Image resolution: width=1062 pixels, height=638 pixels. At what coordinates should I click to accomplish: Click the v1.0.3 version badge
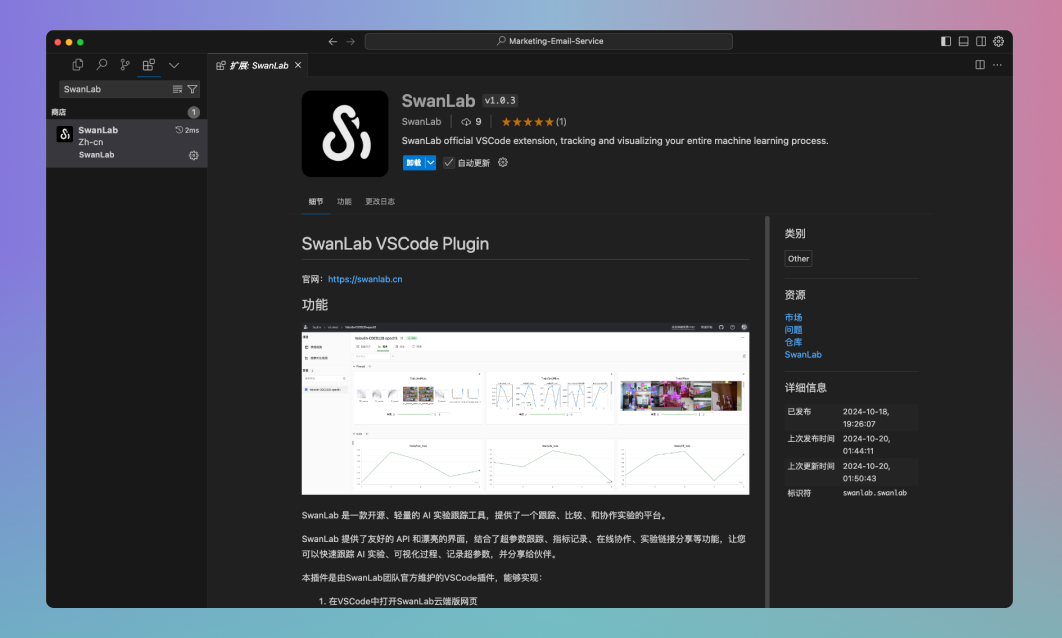click(501, 100)
